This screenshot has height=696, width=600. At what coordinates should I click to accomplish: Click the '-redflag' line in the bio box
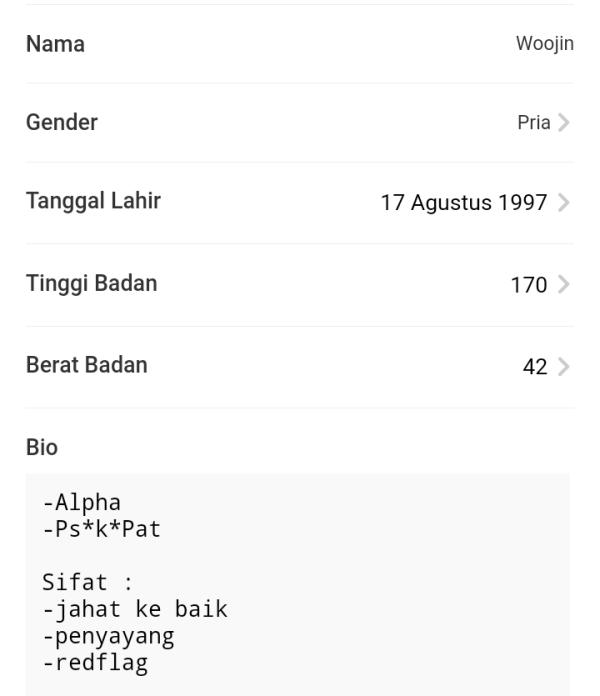pyautogui.click(x=95, y=663)
